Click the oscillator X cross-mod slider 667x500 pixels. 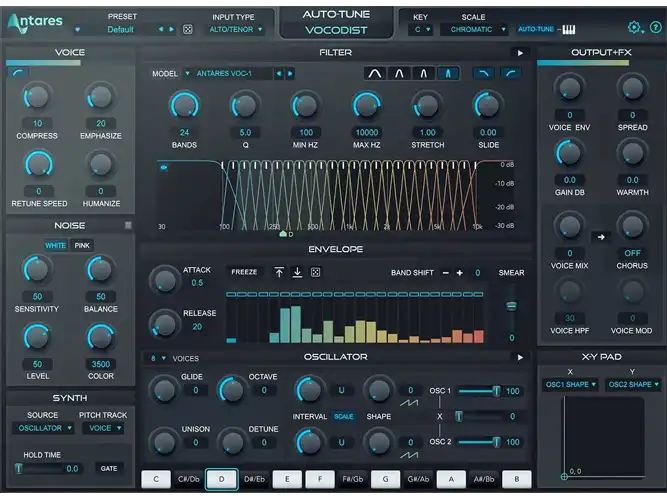pyautogui.click(x=479, y=416)
